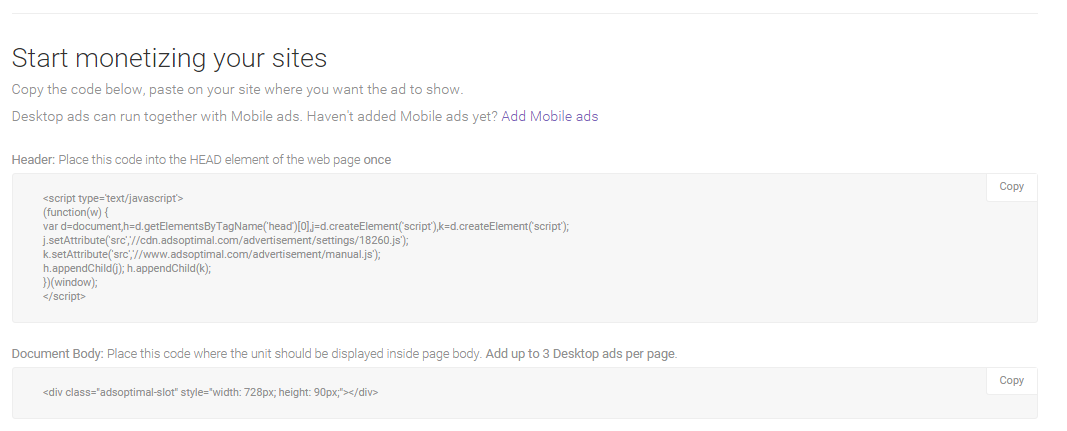Click the closing </script> tag line

tap(64, 297)
